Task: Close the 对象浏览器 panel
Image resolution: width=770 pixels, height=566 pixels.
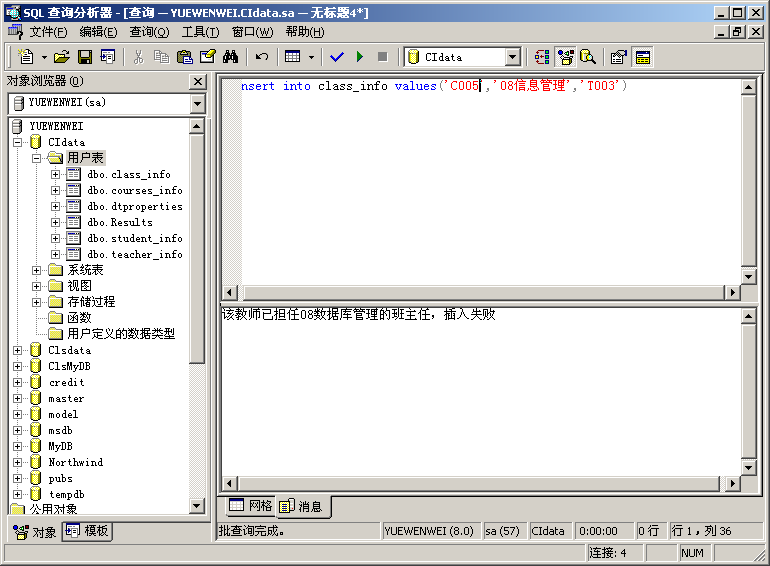Action: coord(197,81)
